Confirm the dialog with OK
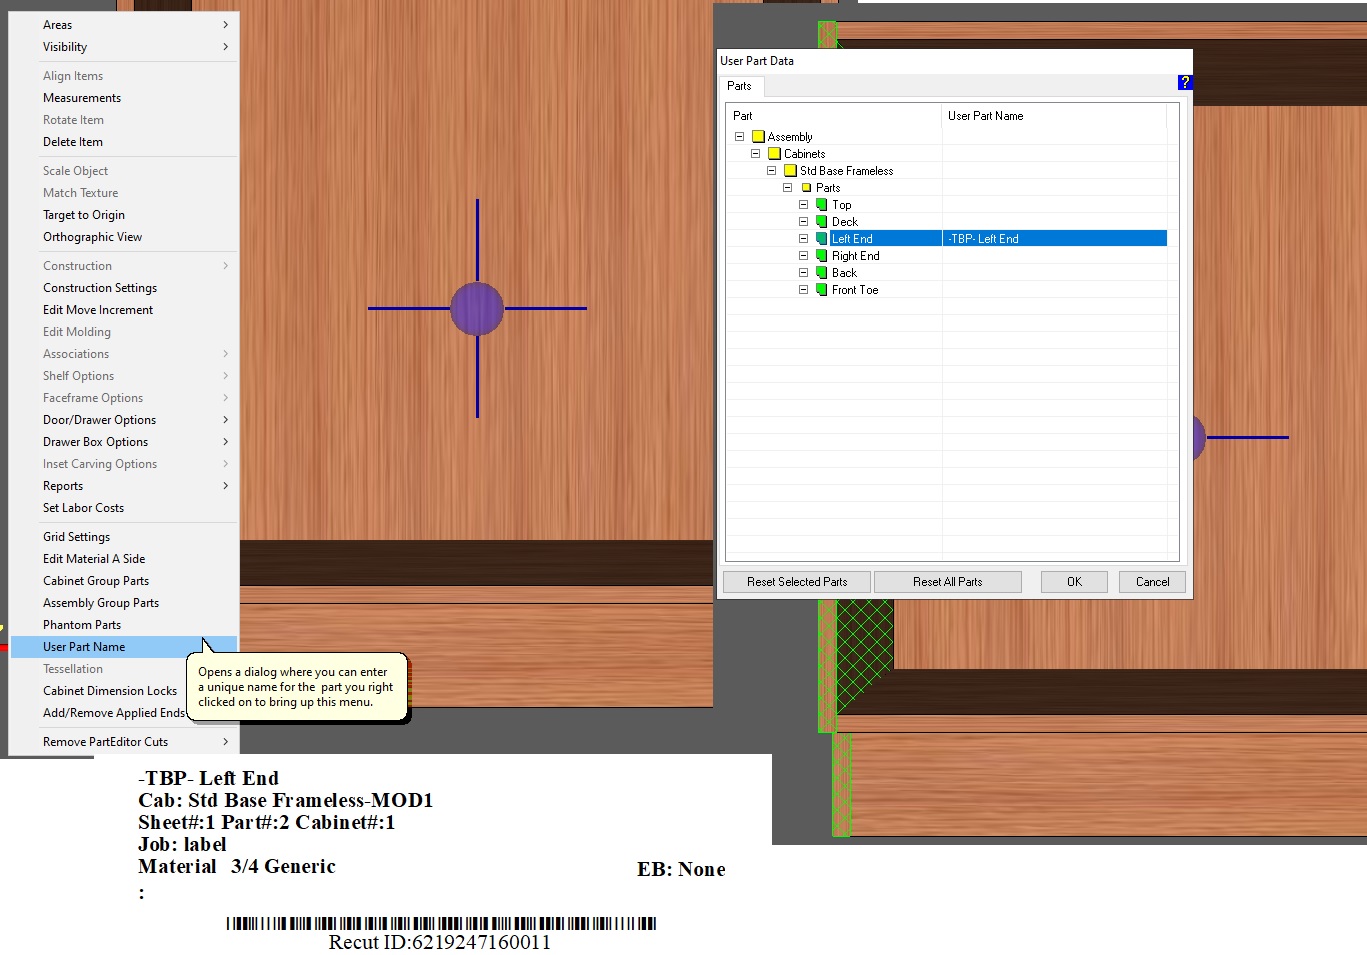 click(x=1074, y=582)
